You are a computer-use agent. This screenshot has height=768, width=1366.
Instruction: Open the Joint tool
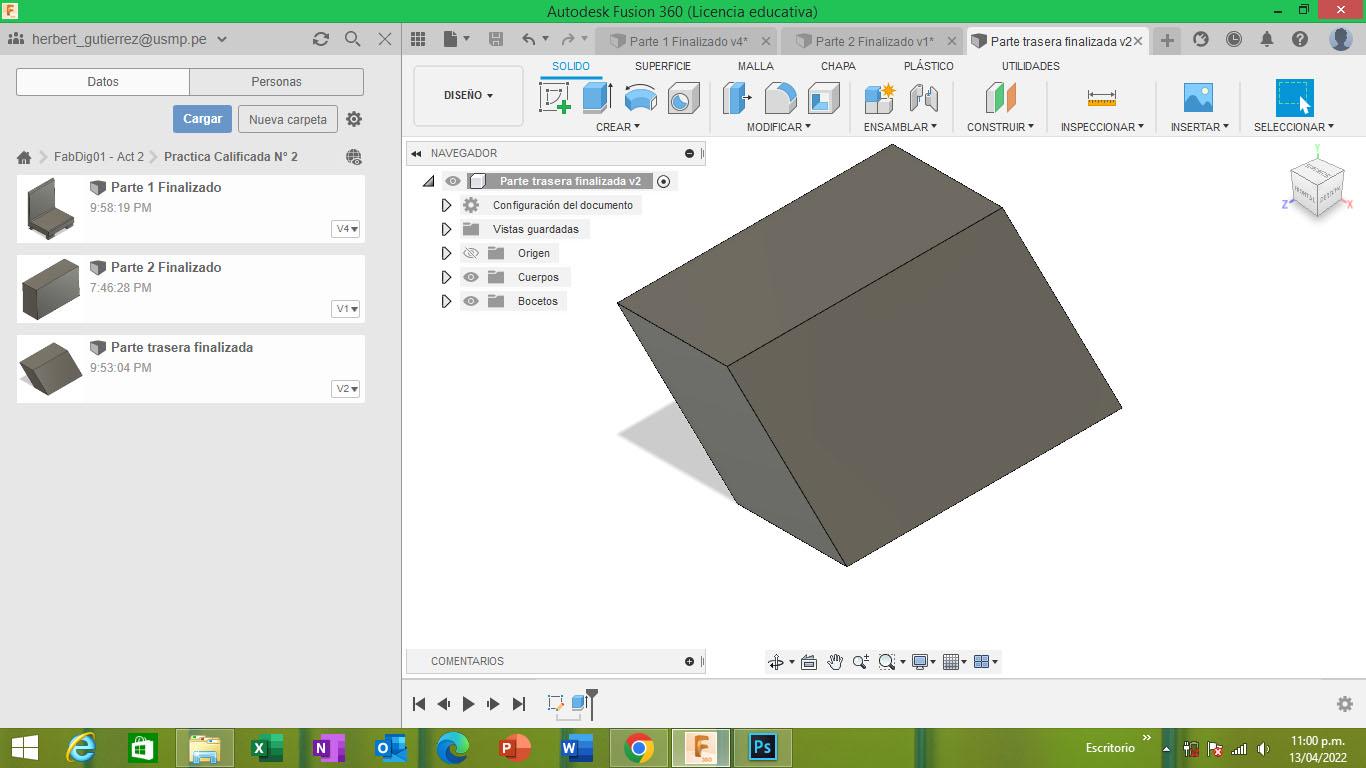(923, 98)
